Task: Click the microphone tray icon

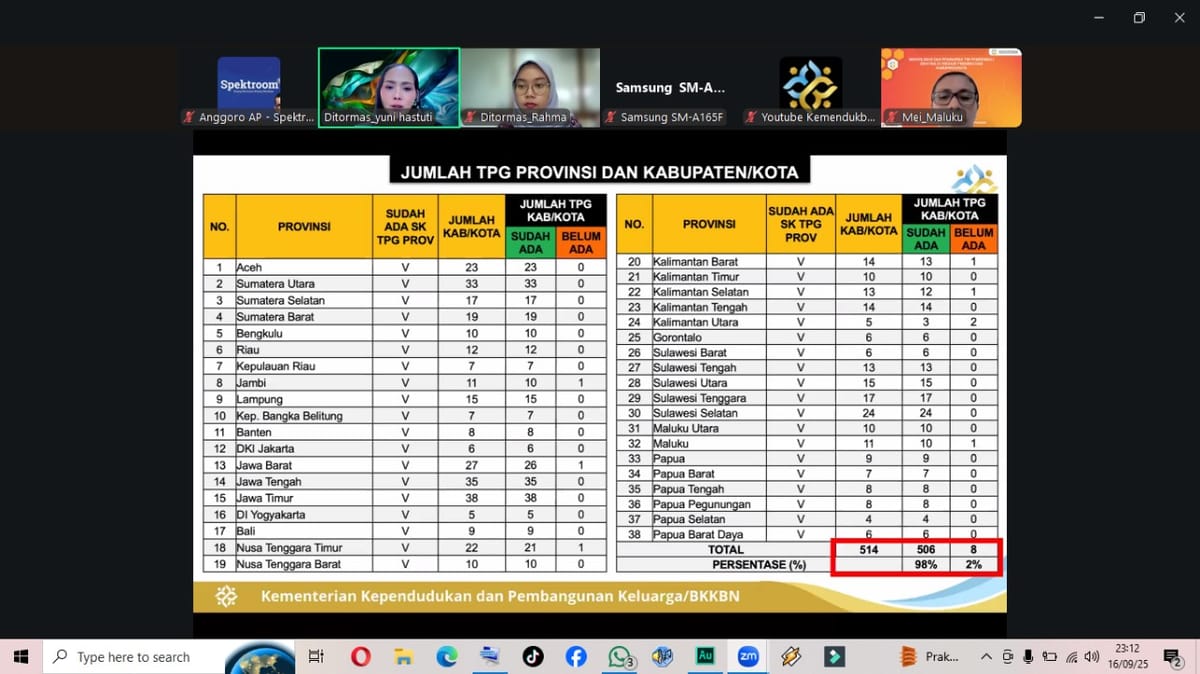Action: (1028, 657)
